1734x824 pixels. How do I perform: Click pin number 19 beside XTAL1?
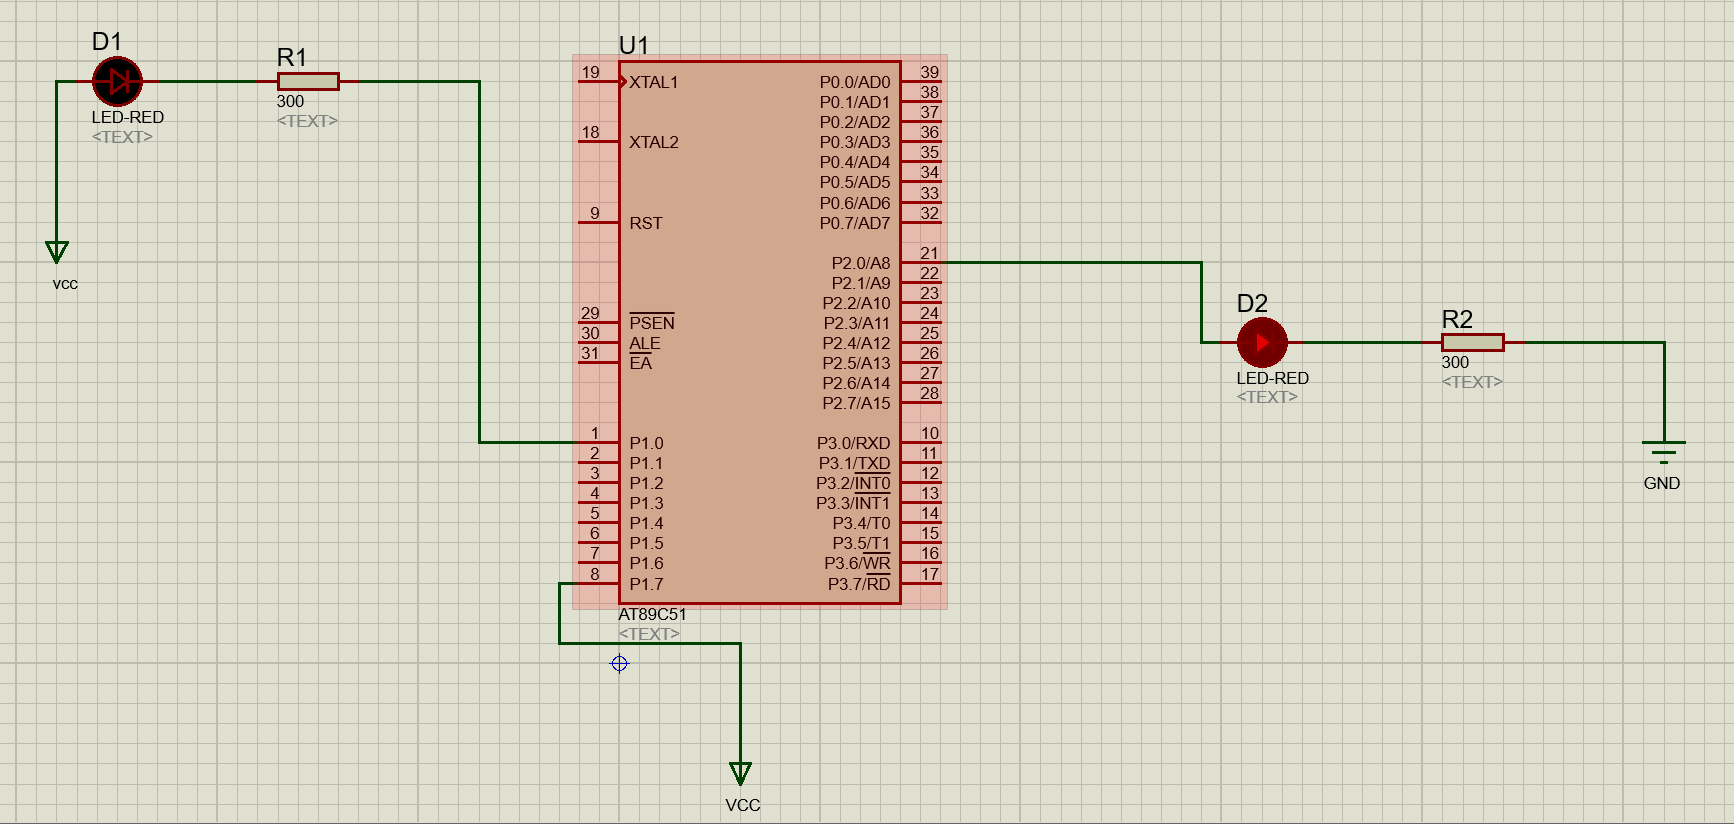coord(591,72)
